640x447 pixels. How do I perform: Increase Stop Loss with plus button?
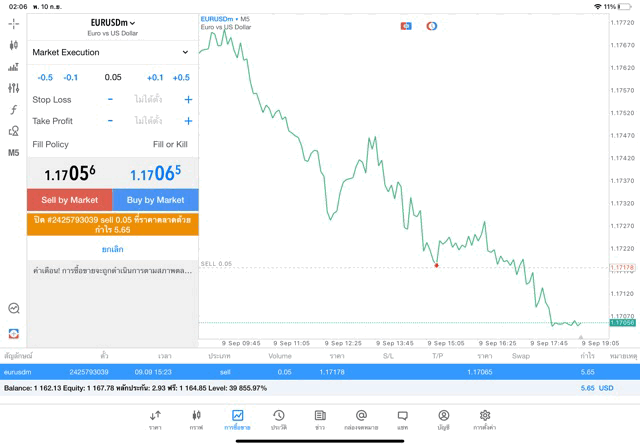[188, 100]
